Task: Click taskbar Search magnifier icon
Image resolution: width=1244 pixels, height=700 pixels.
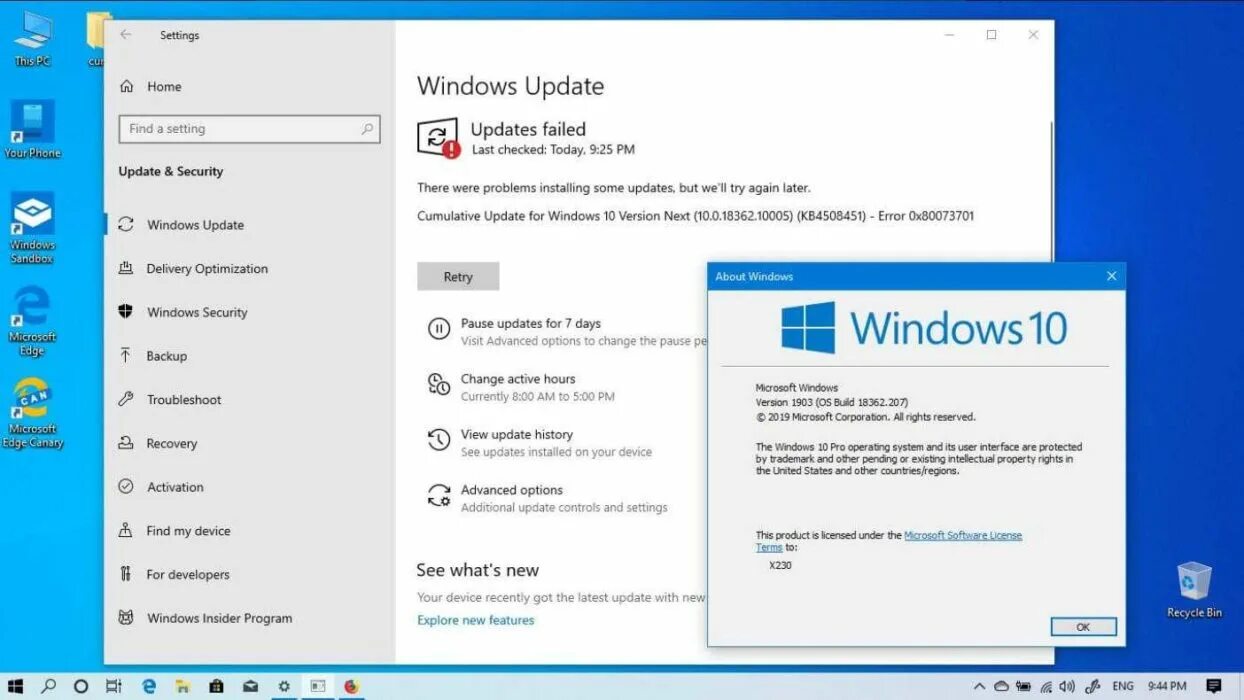Action: pyautogui.click(x=48, y=686)
